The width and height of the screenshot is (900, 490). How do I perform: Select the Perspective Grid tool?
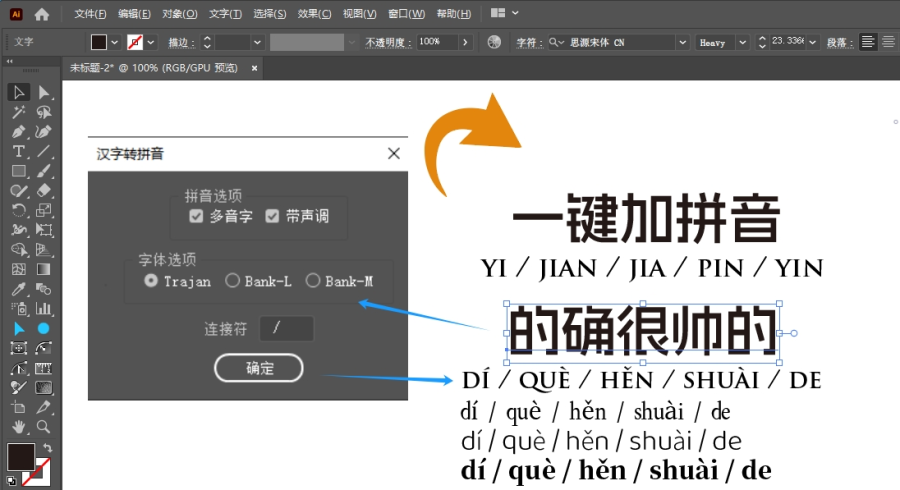click(44, 250)
